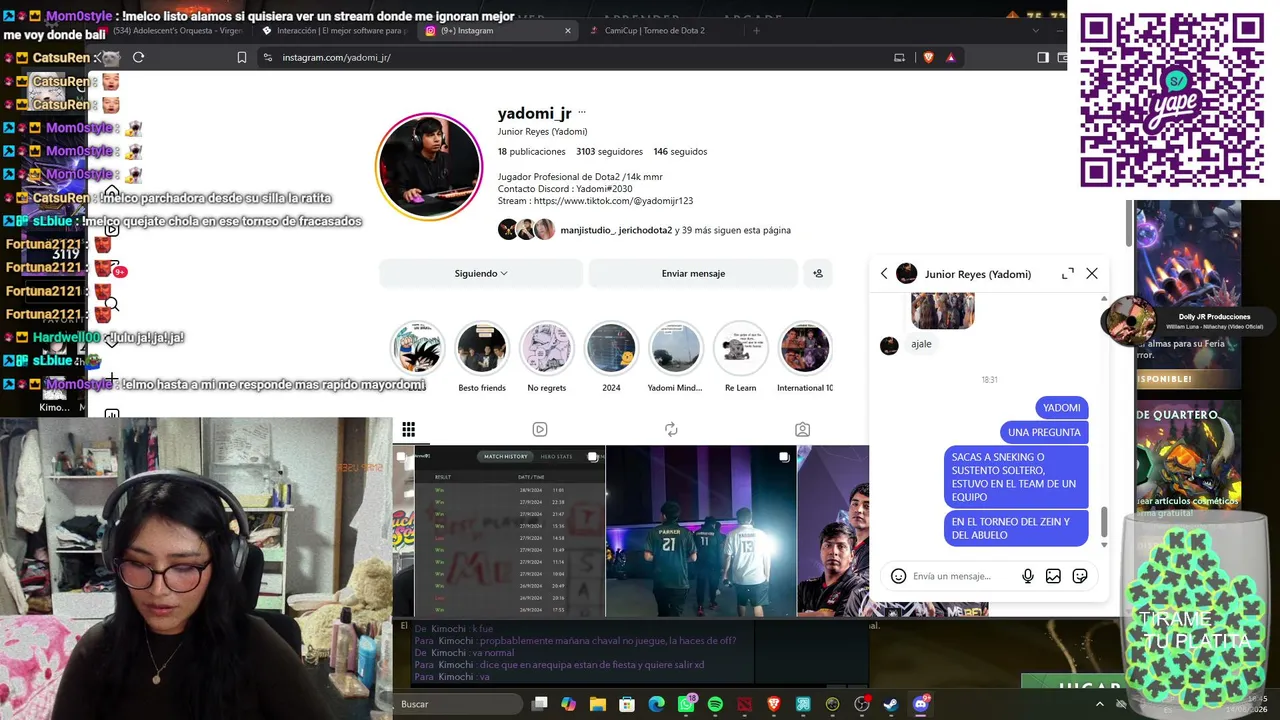1280x720 pixels.
Task: Open WhatsApp from the taskbar
Action: click(686, 704)
